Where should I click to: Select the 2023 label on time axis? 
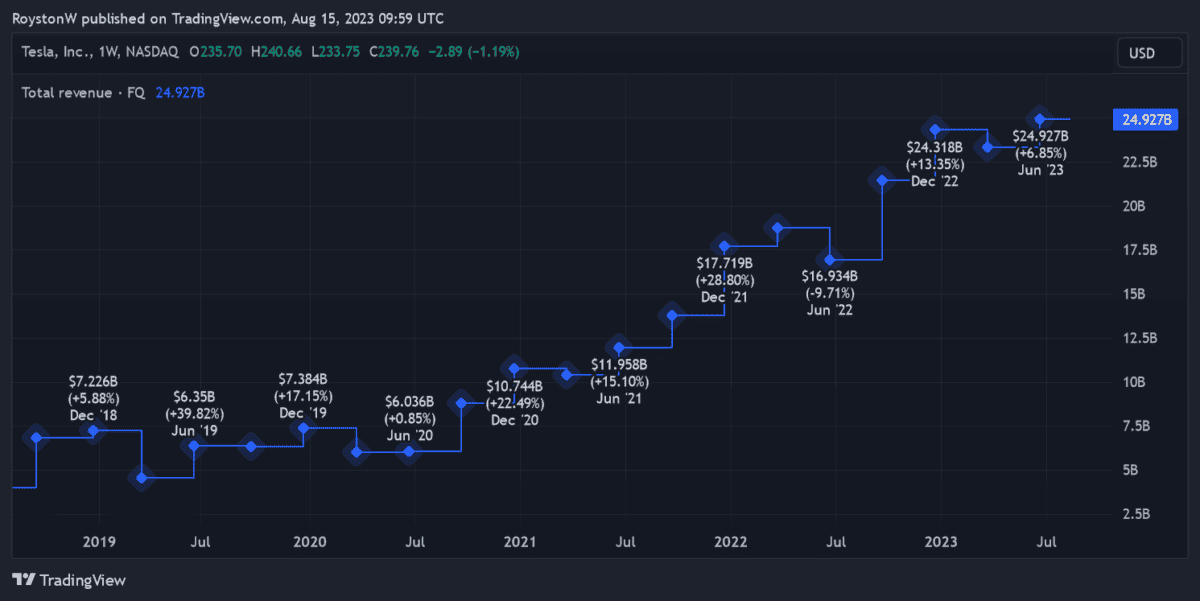pyautogui.click(x=941, y=542)
